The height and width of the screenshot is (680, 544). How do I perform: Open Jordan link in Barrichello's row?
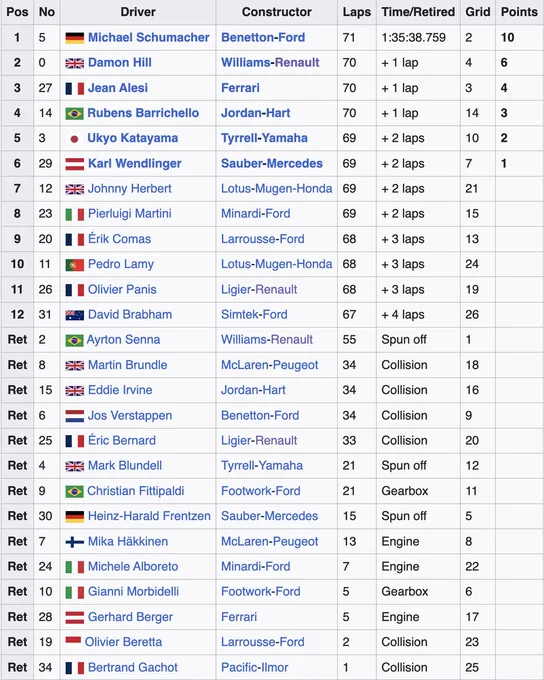tap(239, 113)
